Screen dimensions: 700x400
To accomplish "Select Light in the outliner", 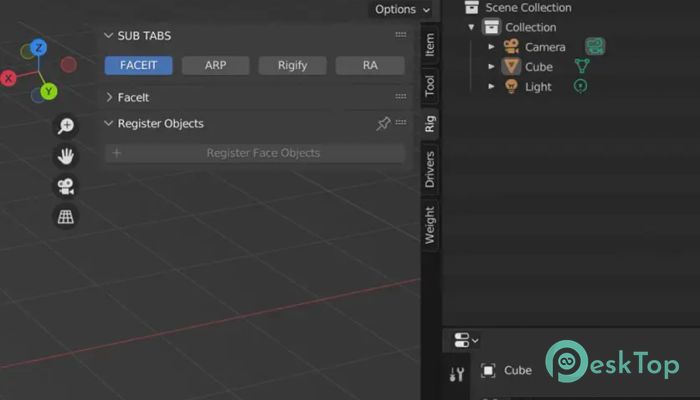I will (538, 87).
